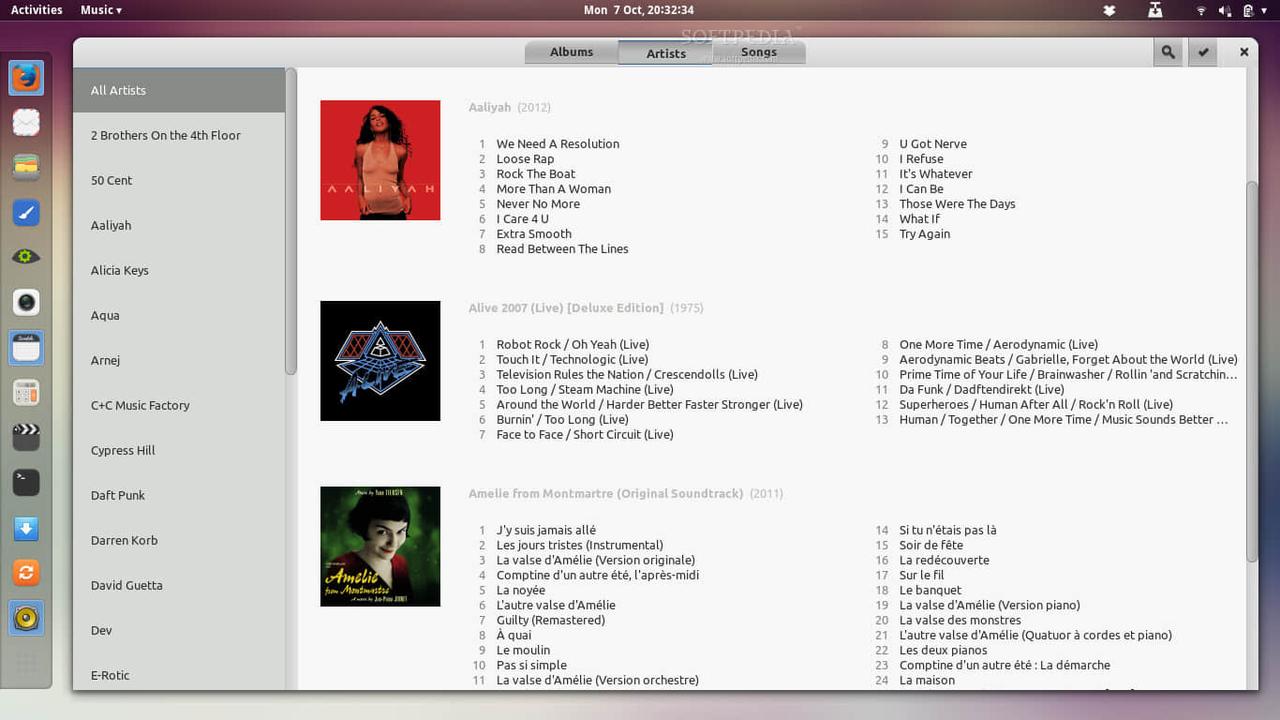Expand the system menu arrow in top bar

coord(1266,10)
